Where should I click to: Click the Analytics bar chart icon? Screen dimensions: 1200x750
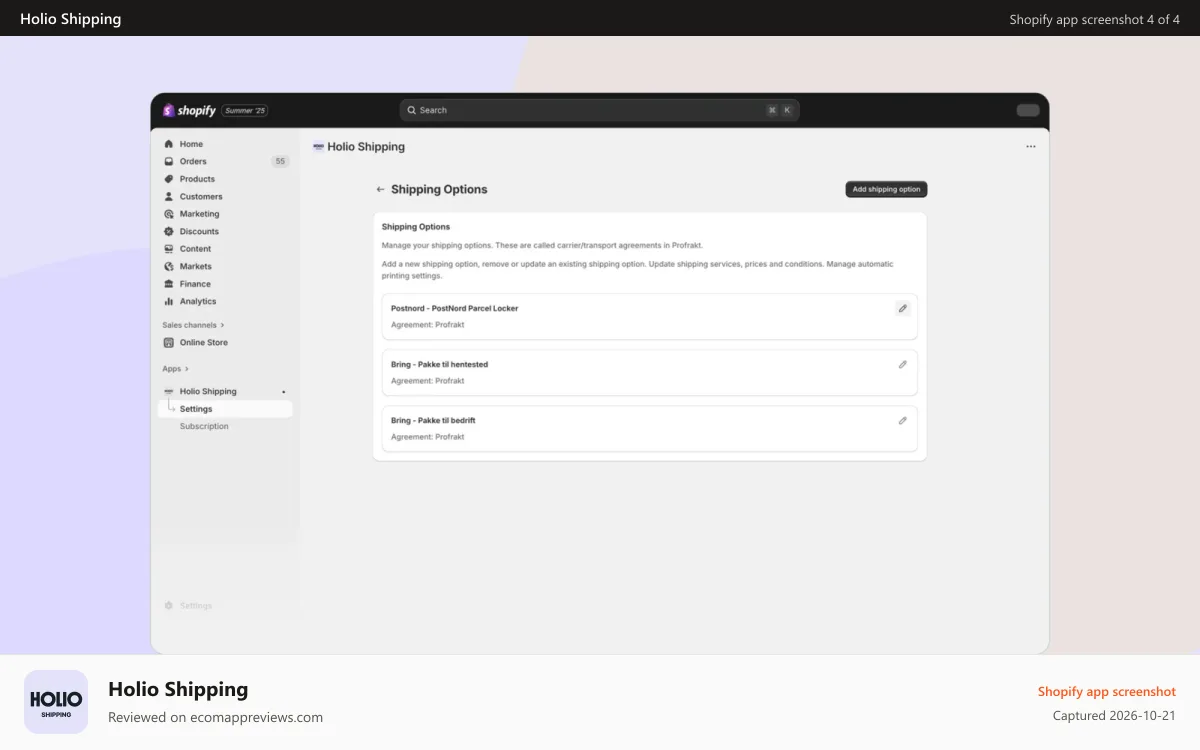click(x=169, y=301)
